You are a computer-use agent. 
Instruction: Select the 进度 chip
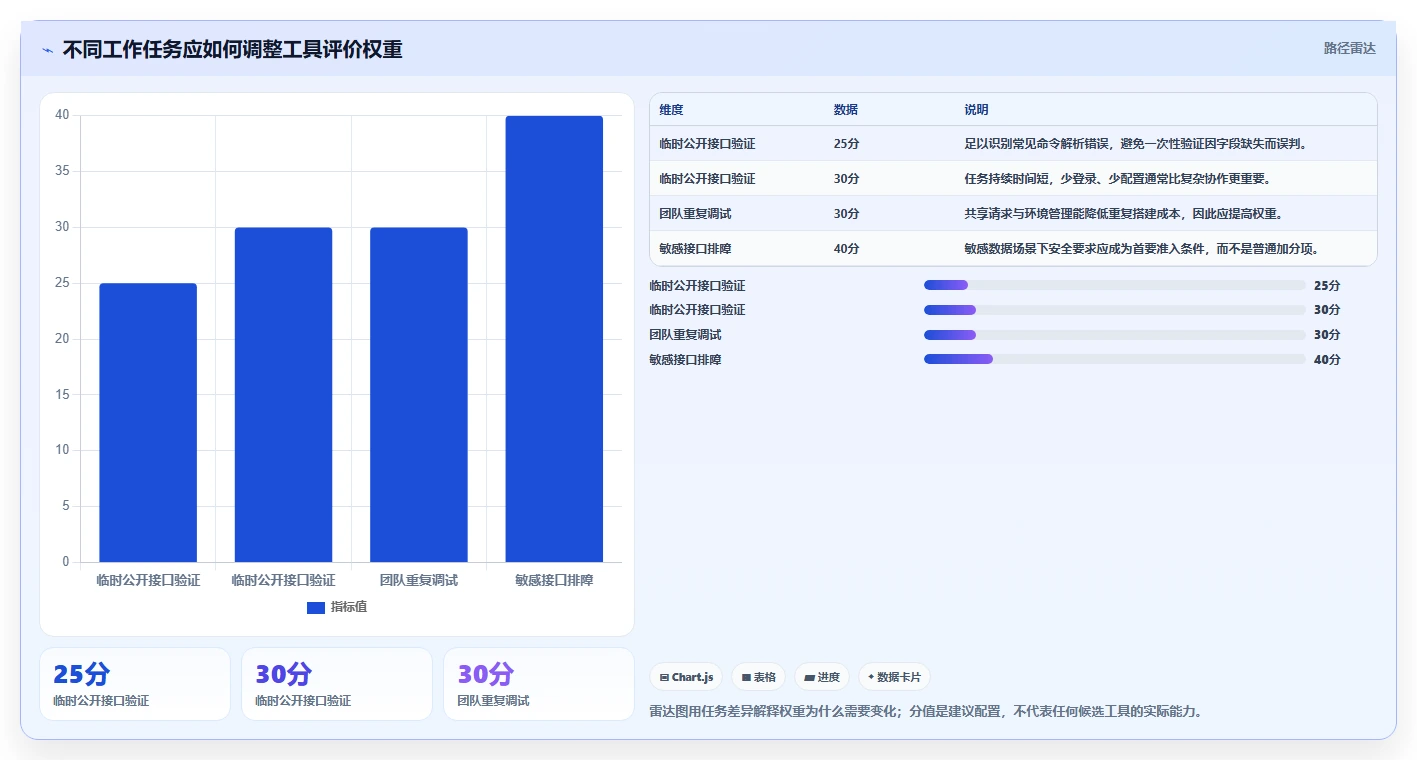[822, 677]
